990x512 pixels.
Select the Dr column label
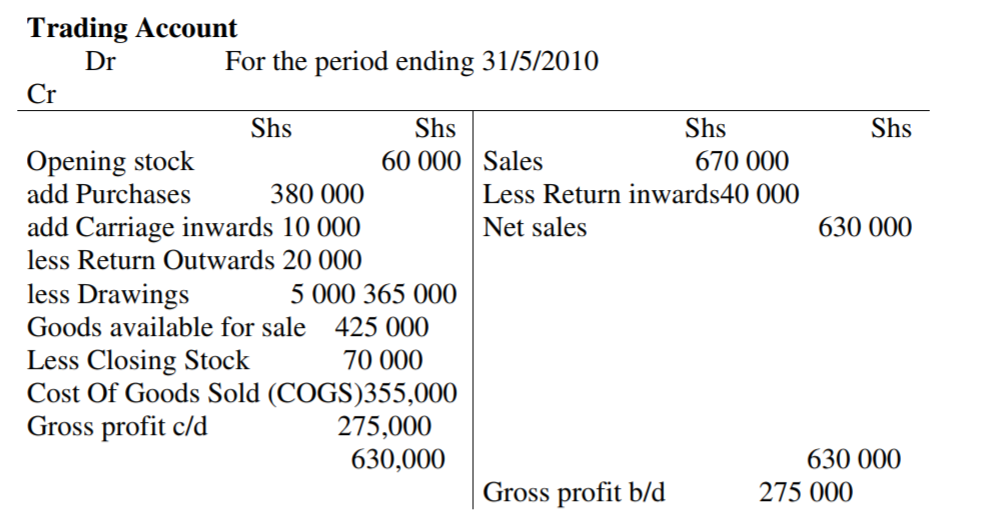pyautogui.click(x=99, y=62)
